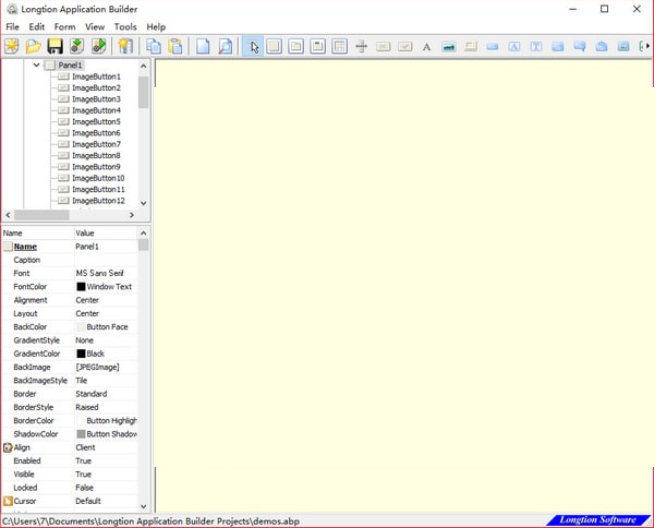
Task: Click the Caption property value field
Action: click(105, 259)
